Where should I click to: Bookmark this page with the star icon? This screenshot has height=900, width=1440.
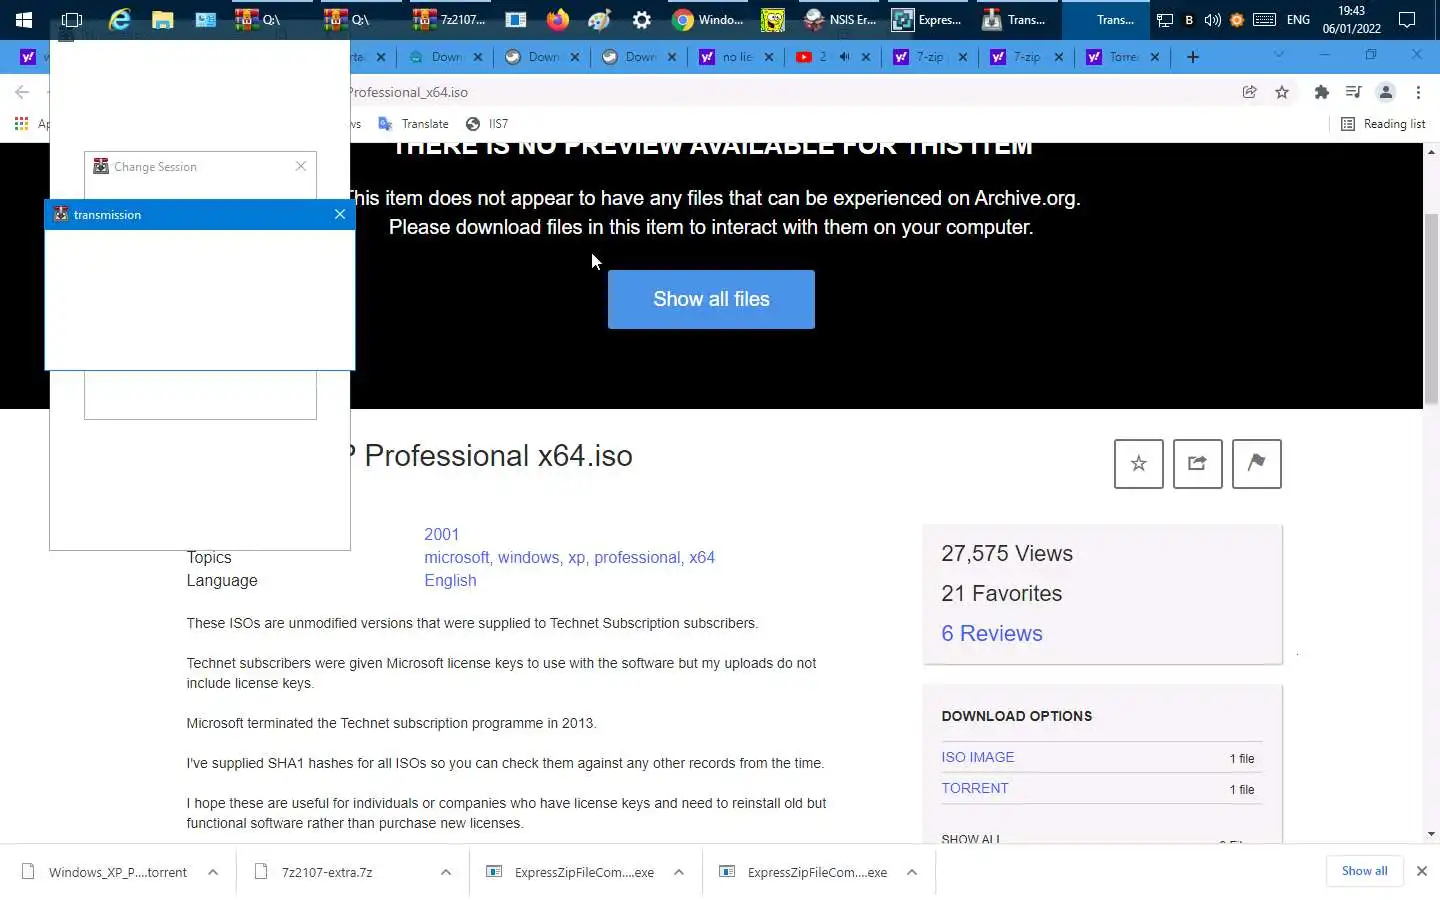coord(1282,92)
